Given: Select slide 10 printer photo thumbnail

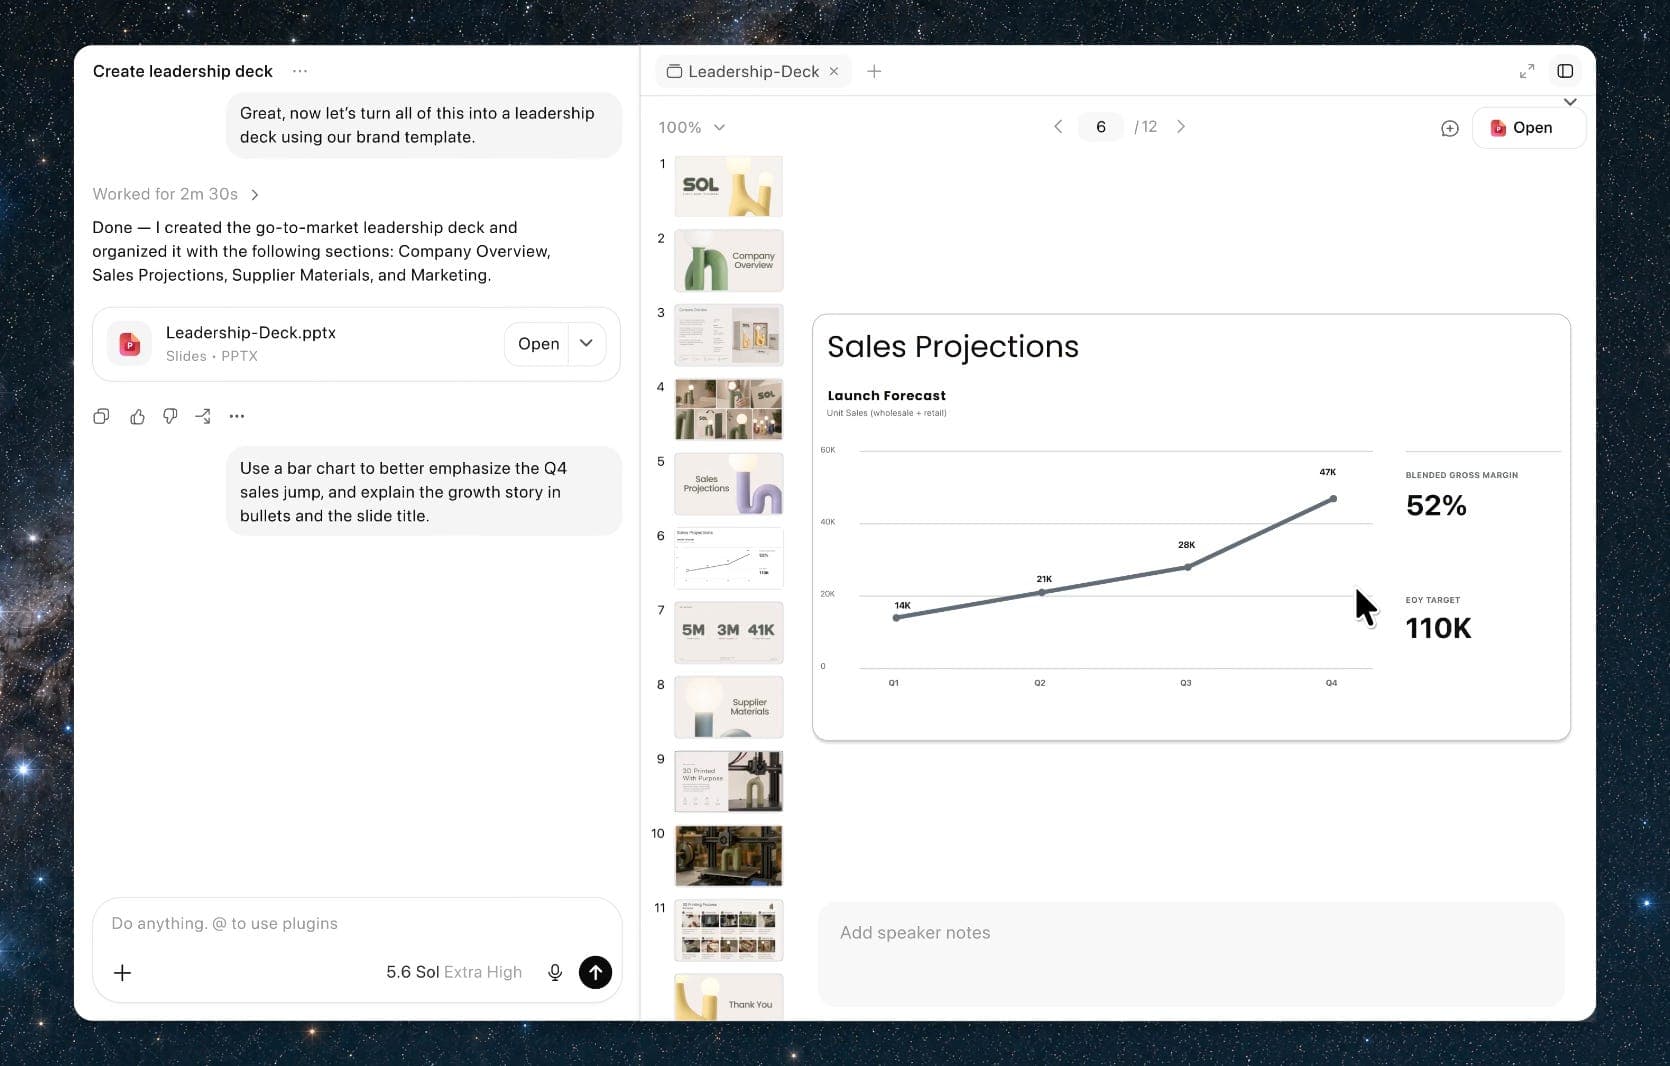Looking at the screenshot, I should [x=729, y=856].
